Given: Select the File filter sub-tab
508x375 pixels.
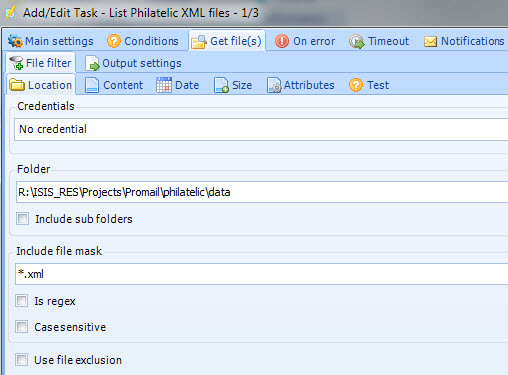Looking at the screenshot, I should [x=41, y=63].
